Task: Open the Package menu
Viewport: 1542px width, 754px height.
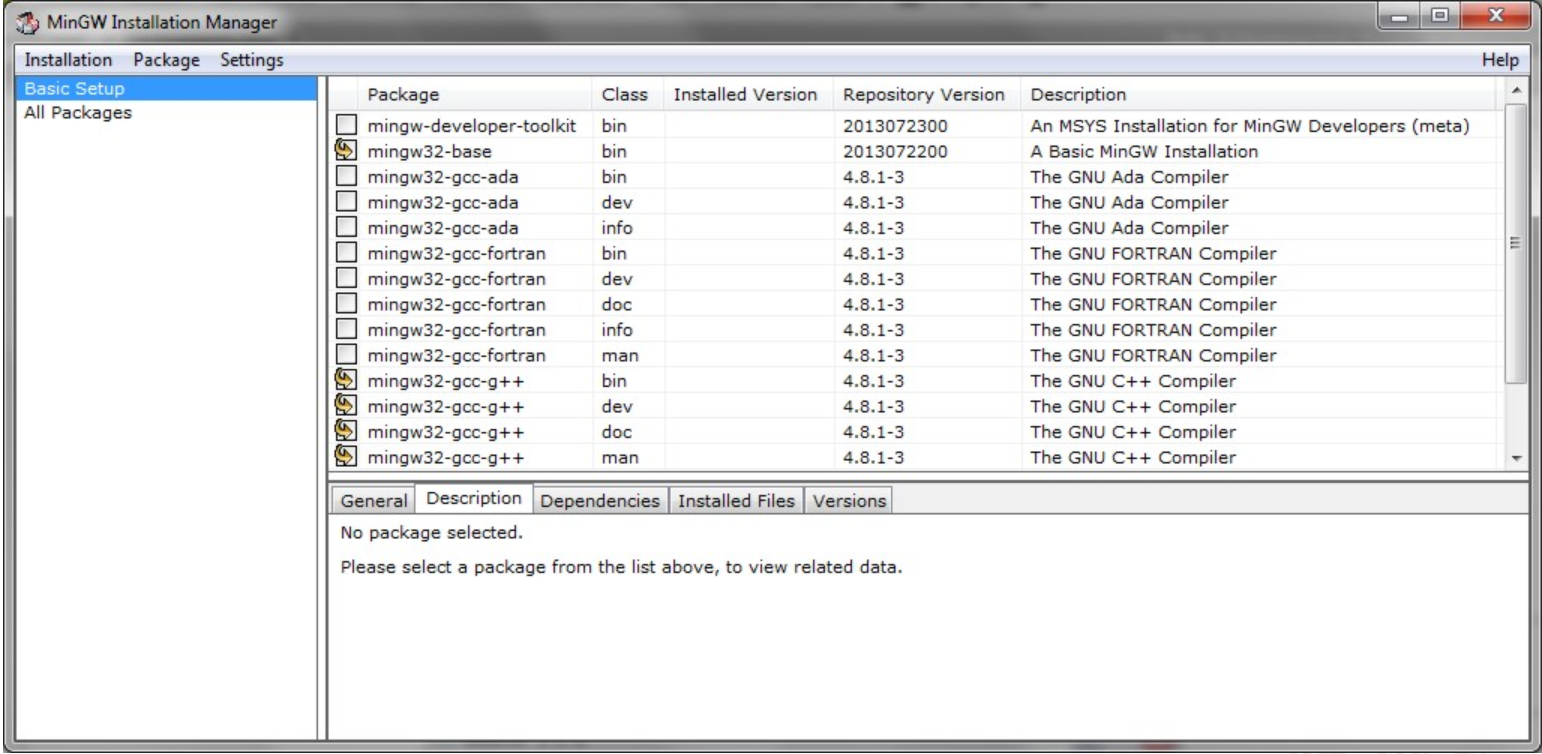Action: (x=166, y=60)
